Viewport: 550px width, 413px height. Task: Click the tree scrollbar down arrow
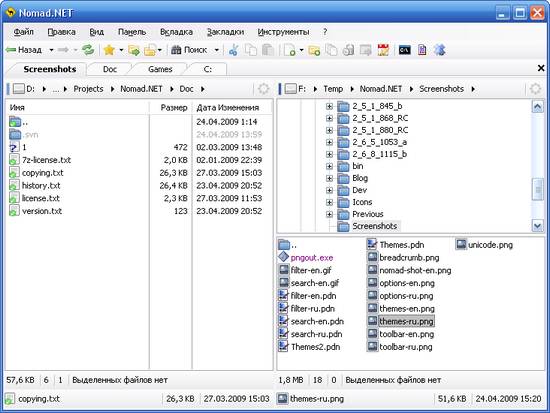tap(538, 225)
